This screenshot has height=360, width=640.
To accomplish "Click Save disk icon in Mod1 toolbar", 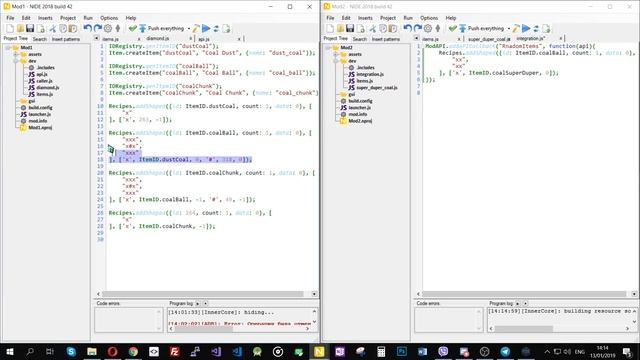I will click(30, 29).
